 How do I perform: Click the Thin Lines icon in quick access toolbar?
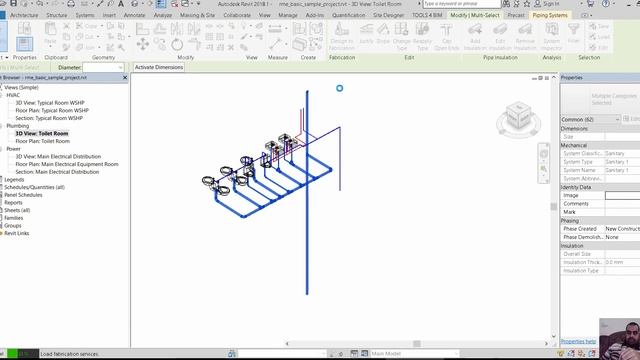click(x=161, y=4)
